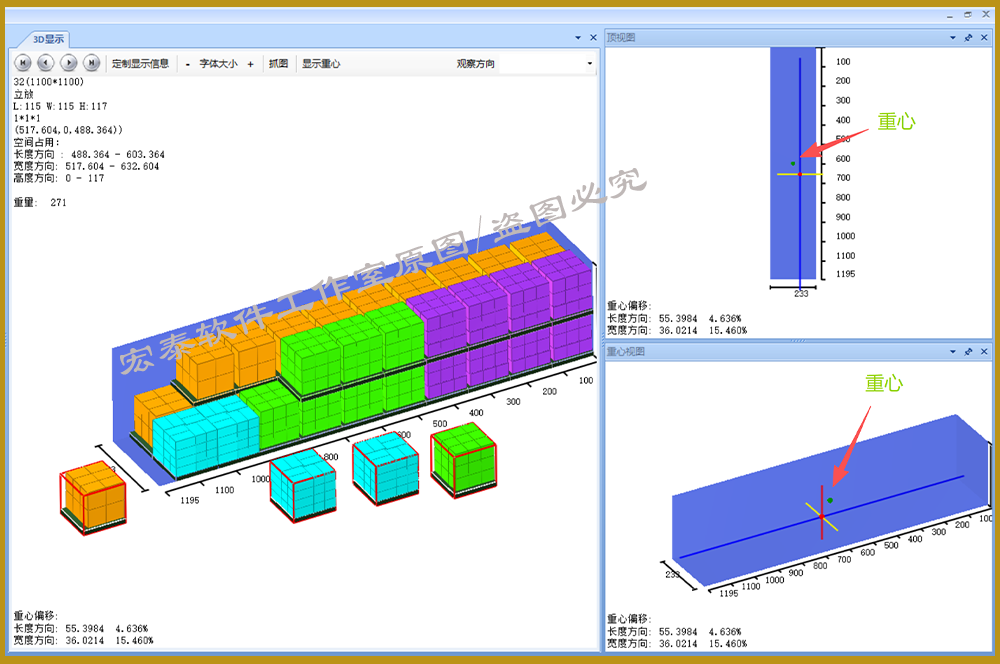Switch to the 3D显示 tab
This screenshot has width=1000, height=664.
[48, 39]
